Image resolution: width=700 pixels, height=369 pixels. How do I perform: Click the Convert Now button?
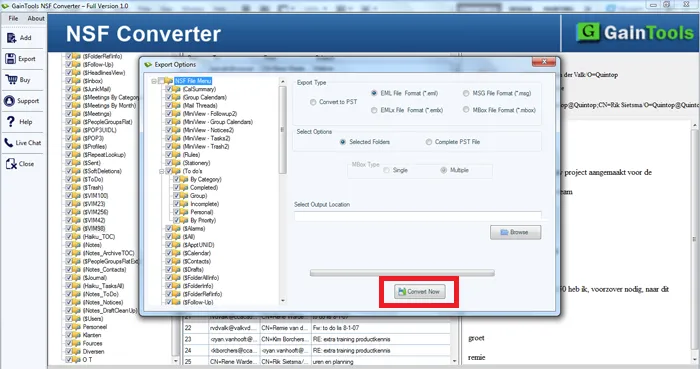(419, 291)
